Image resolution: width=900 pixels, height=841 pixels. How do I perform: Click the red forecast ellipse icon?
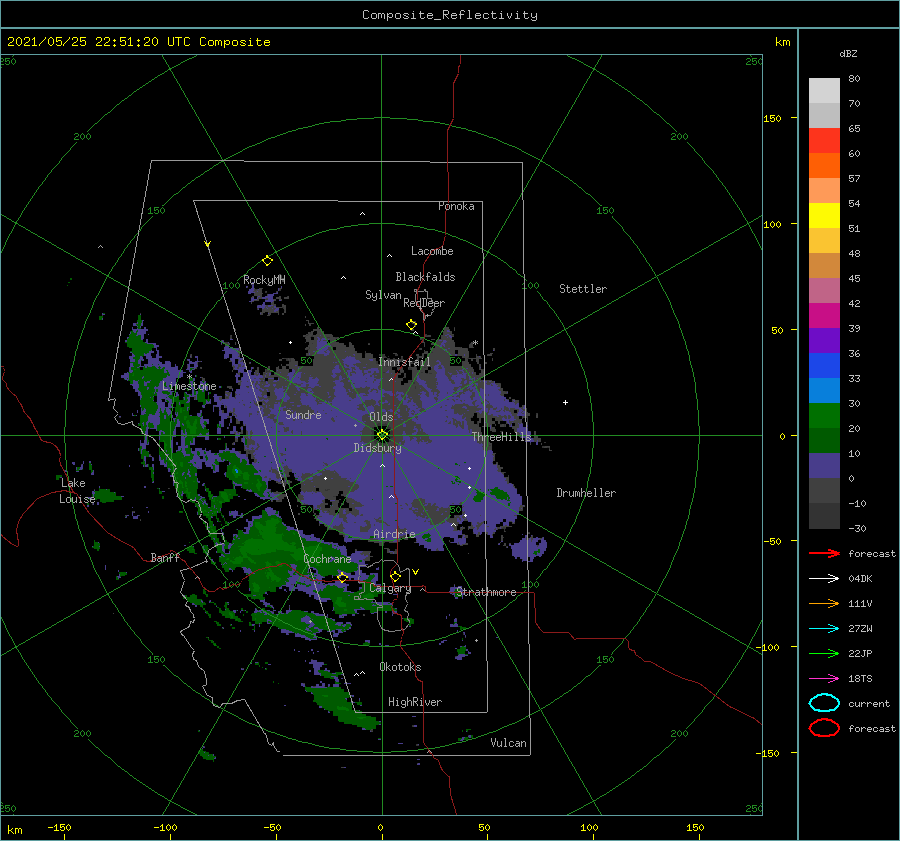[x=824, y=728]
